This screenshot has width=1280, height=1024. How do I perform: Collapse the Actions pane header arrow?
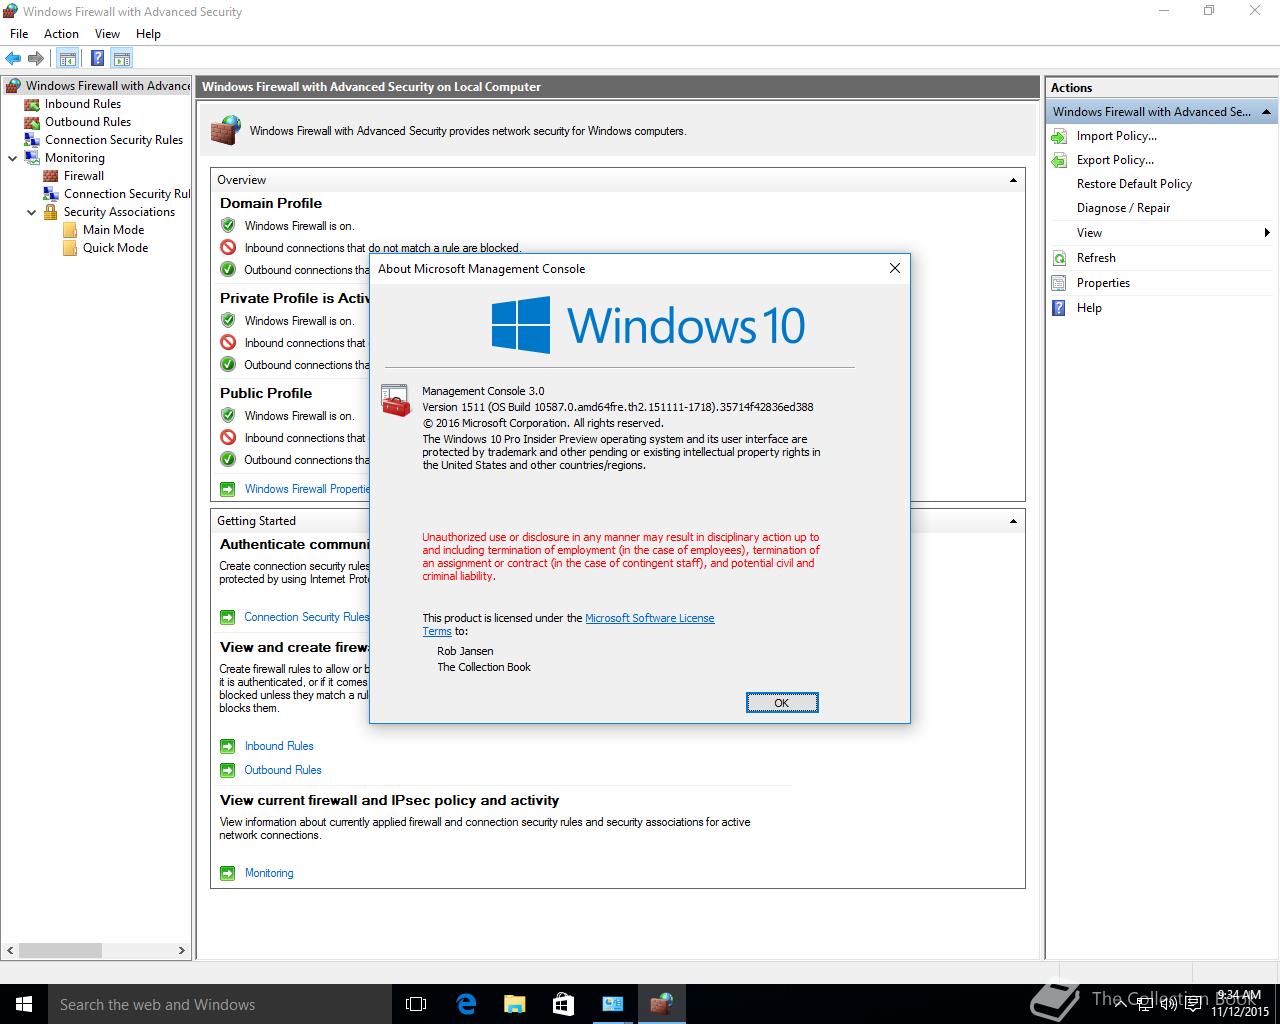tap(1266, 112)
